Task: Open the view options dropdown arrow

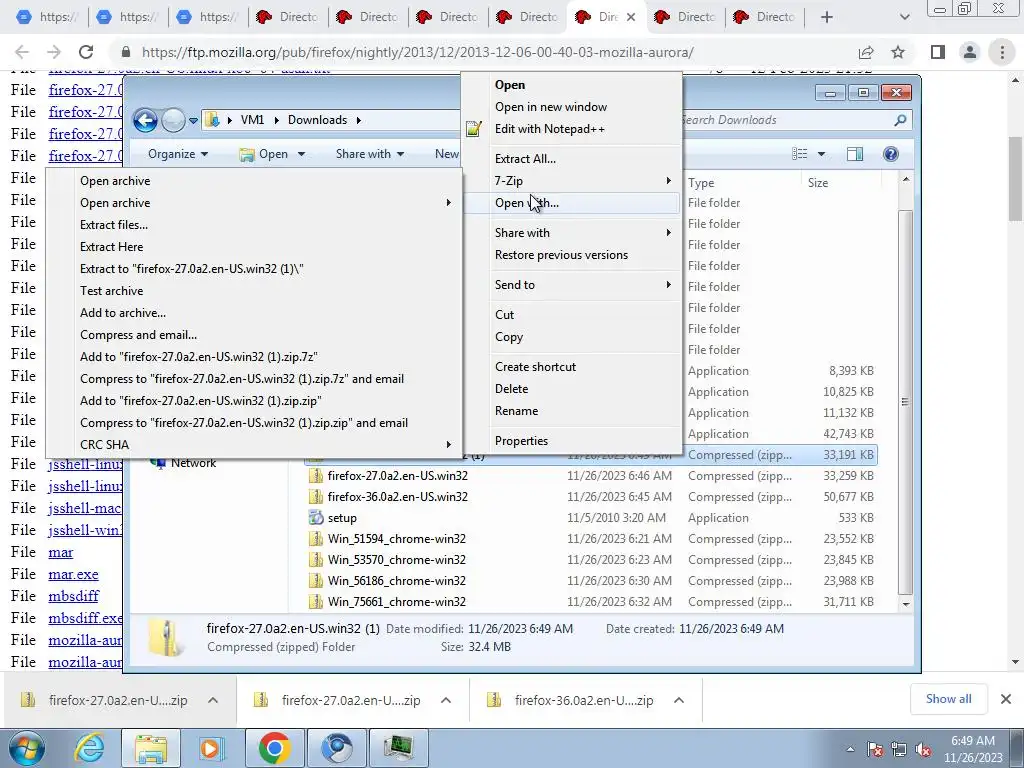Action: 821,154
